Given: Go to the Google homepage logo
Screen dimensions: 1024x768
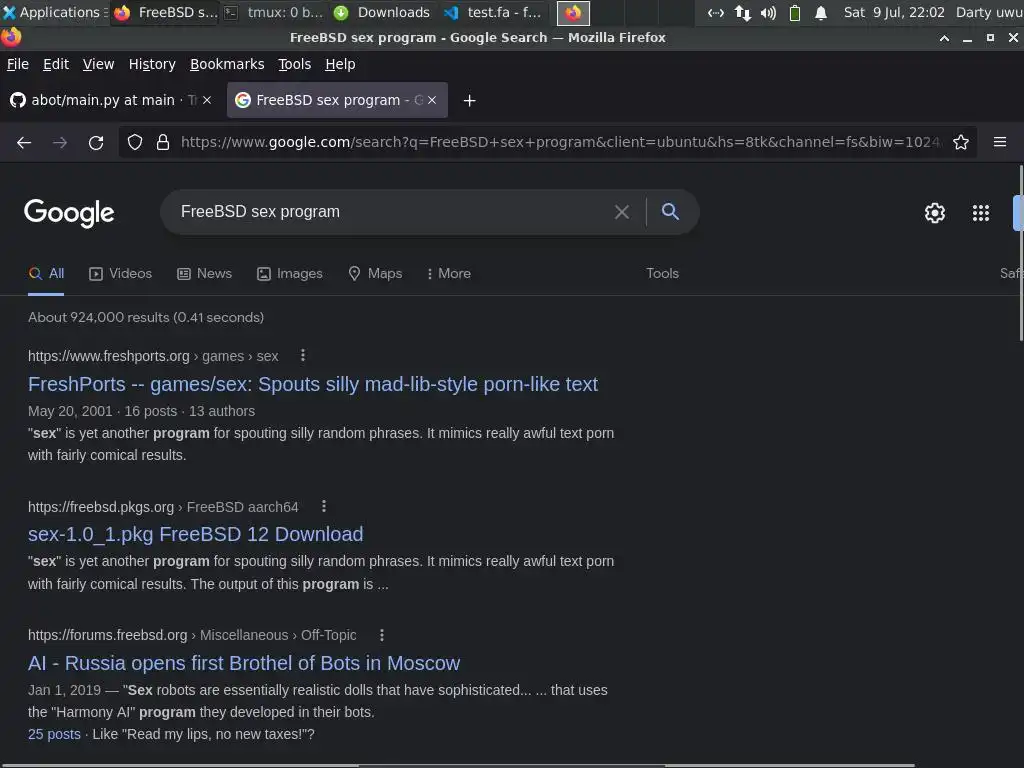Looking at the screenshot, I should (69, 213).
